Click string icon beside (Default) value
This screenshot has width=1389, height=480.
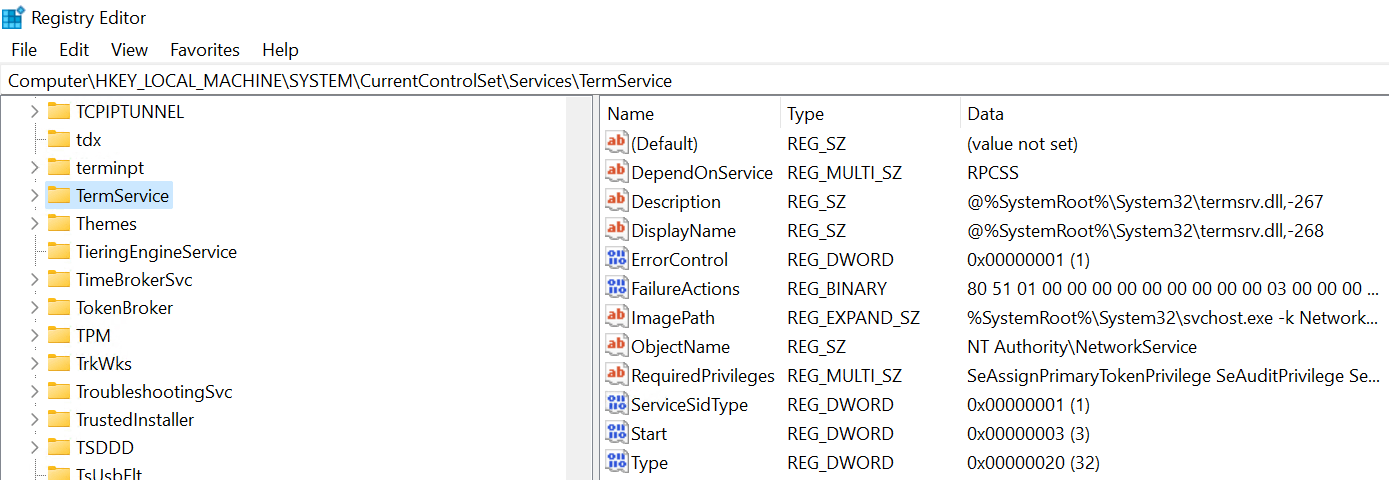click(x=617, y=143)
